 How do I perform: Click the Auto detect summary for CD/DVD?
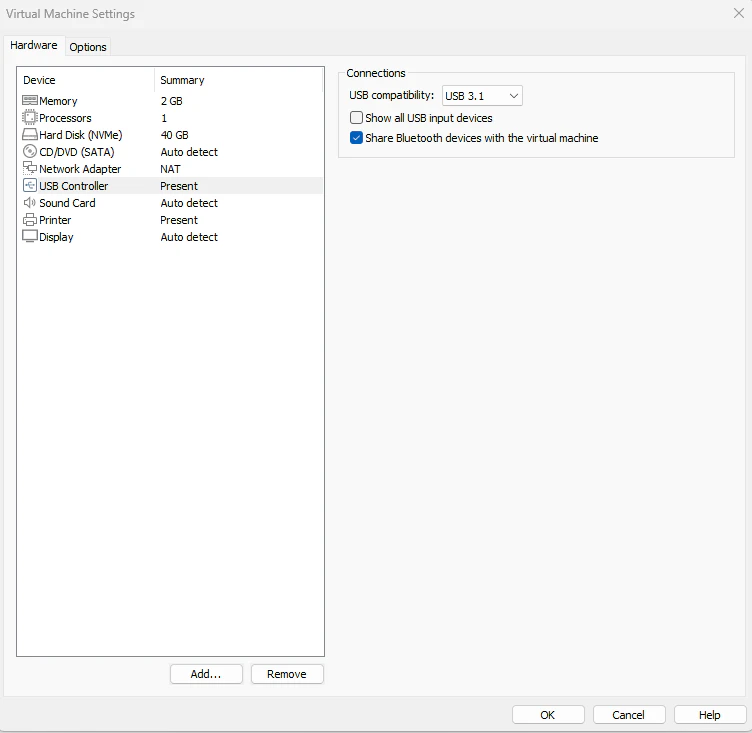click(189, 152)
